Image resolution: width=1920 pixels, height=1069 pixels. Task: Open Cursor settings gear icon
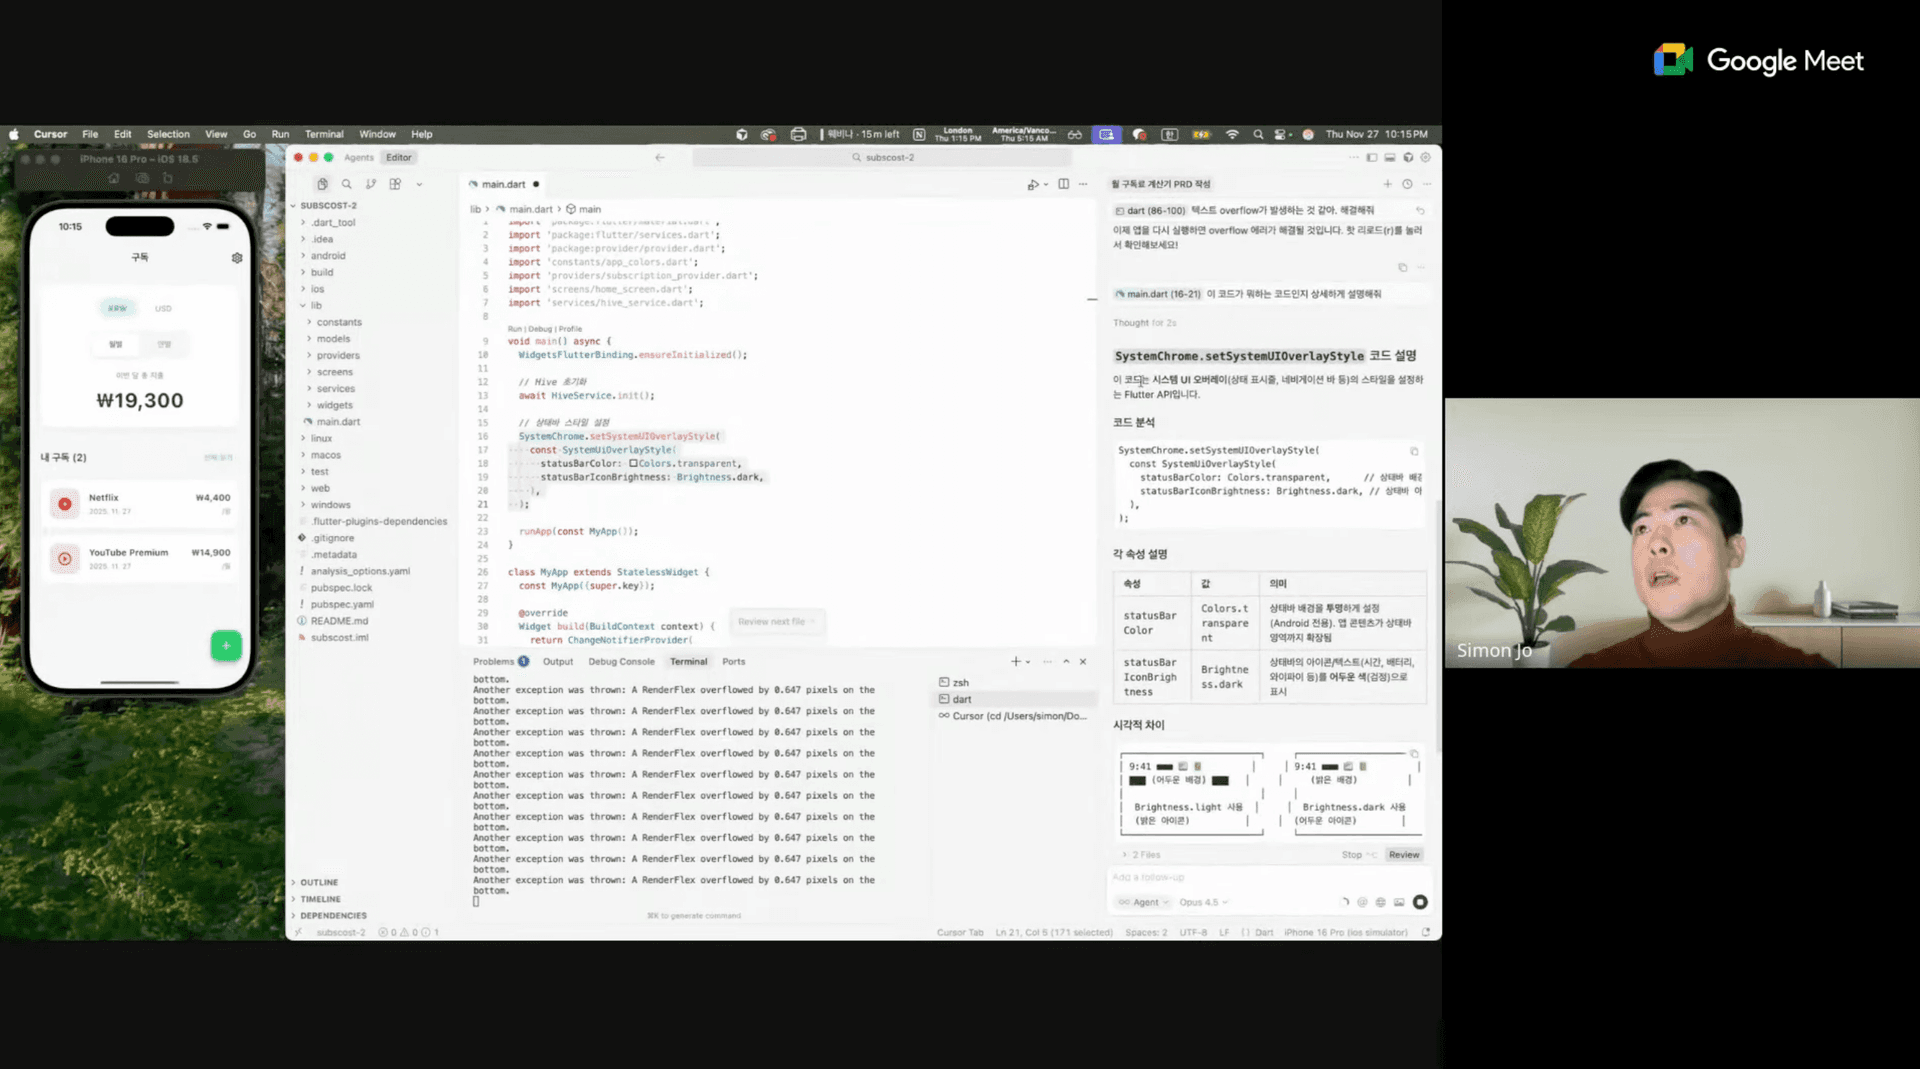pos(1425,157)
